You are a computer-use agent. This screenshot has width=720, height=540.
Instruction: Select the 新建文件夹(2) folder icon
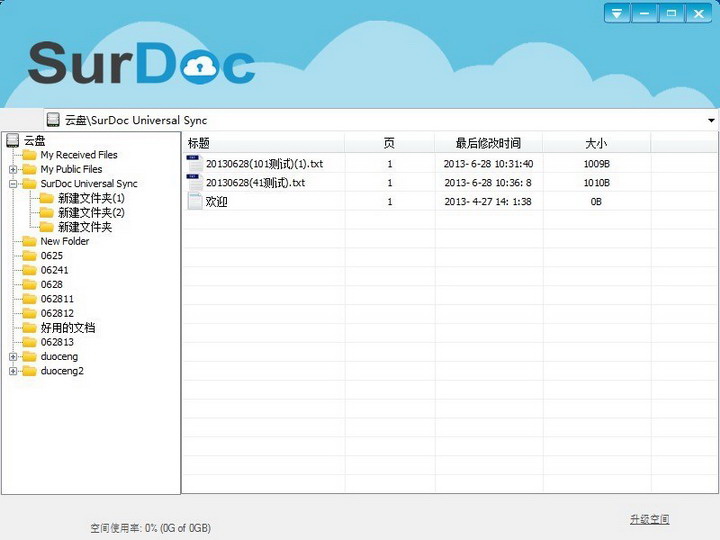coord(46,212)
